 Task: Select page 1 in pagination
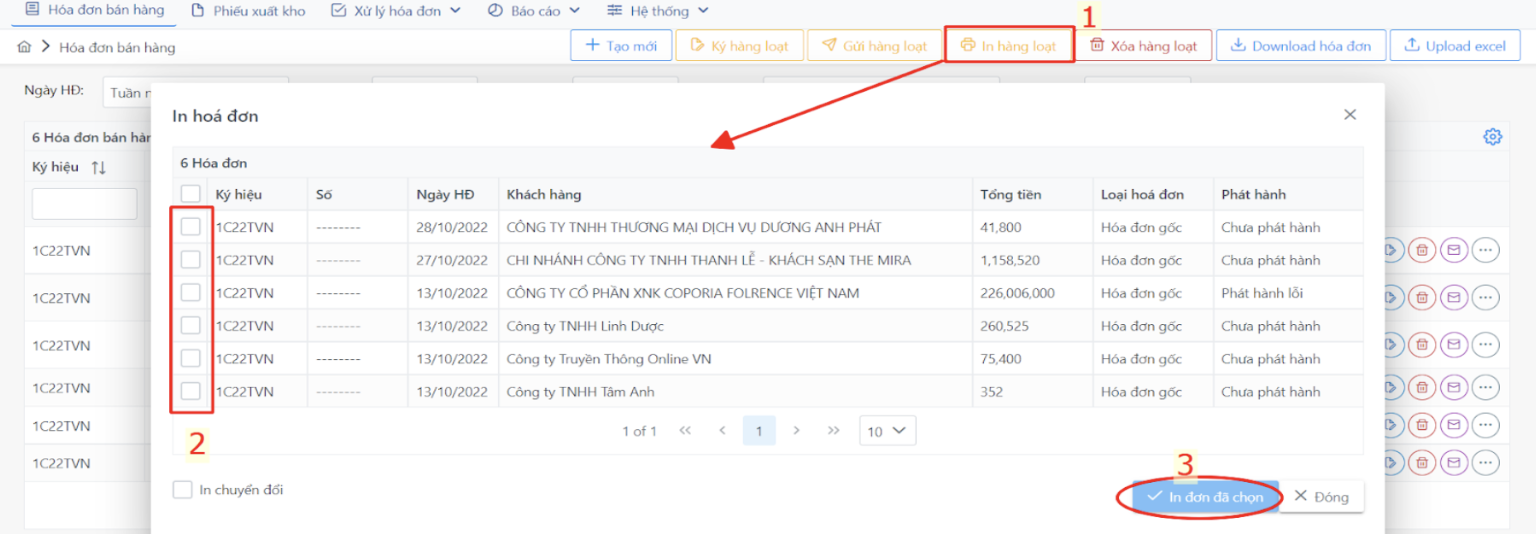coord(759,431)
